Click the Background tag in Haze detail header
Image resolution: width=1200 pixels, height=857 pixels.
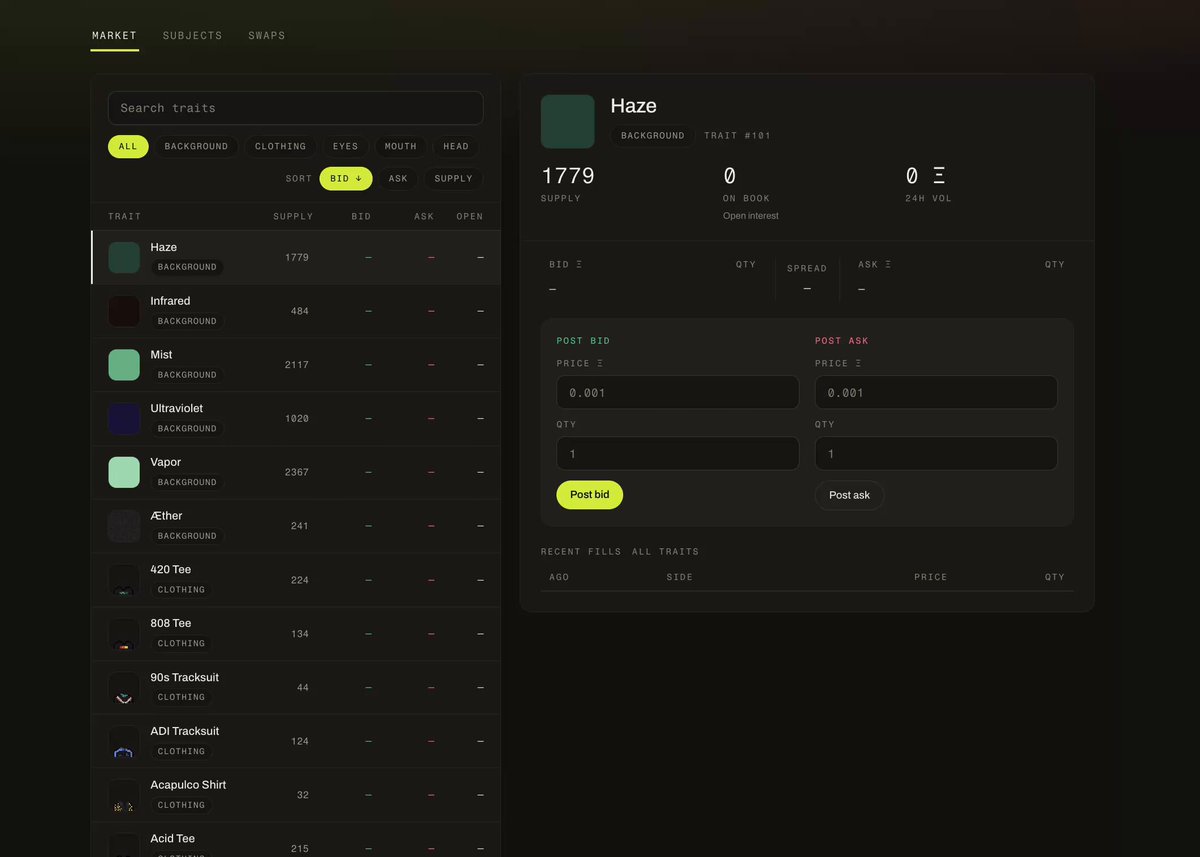click(653, 136)
